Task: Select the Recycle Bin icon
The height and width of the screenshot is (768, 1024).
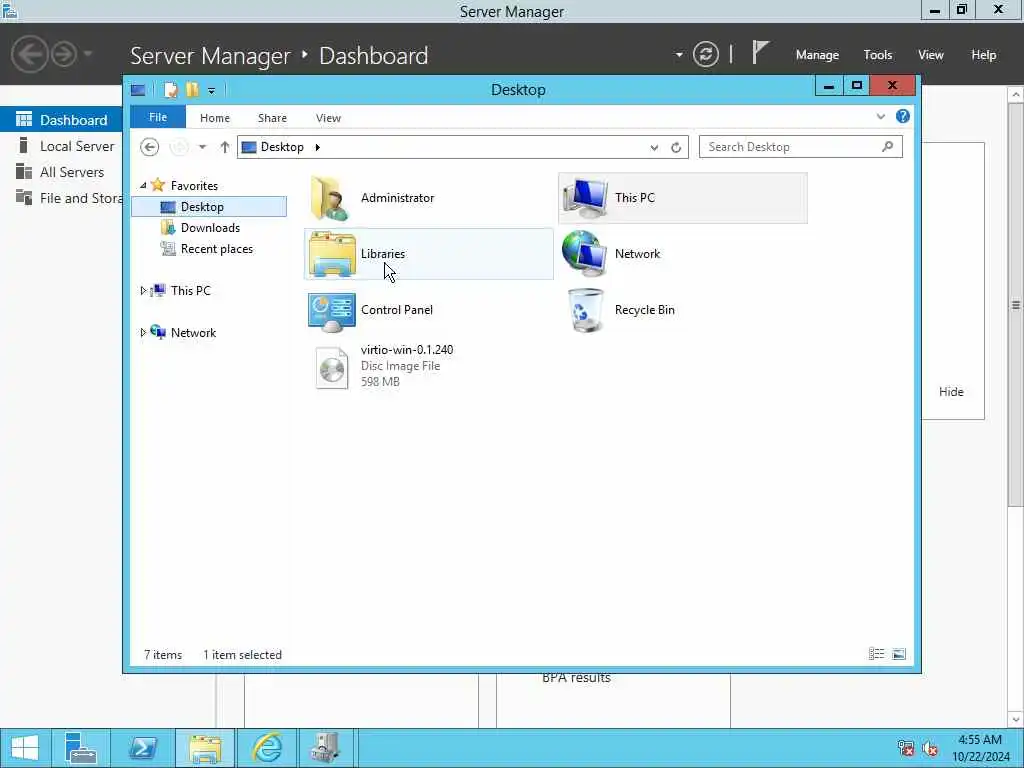Action: (x=585, y=311)
